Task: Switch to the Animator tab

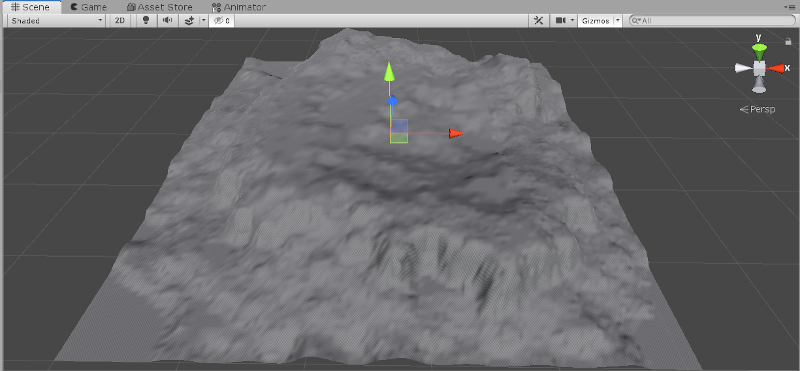Action: [239, 7]
